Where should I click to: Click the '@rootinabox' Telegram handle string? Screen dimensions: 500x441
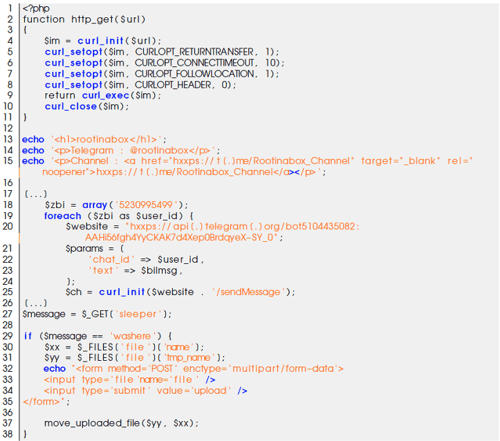[159, 150]
